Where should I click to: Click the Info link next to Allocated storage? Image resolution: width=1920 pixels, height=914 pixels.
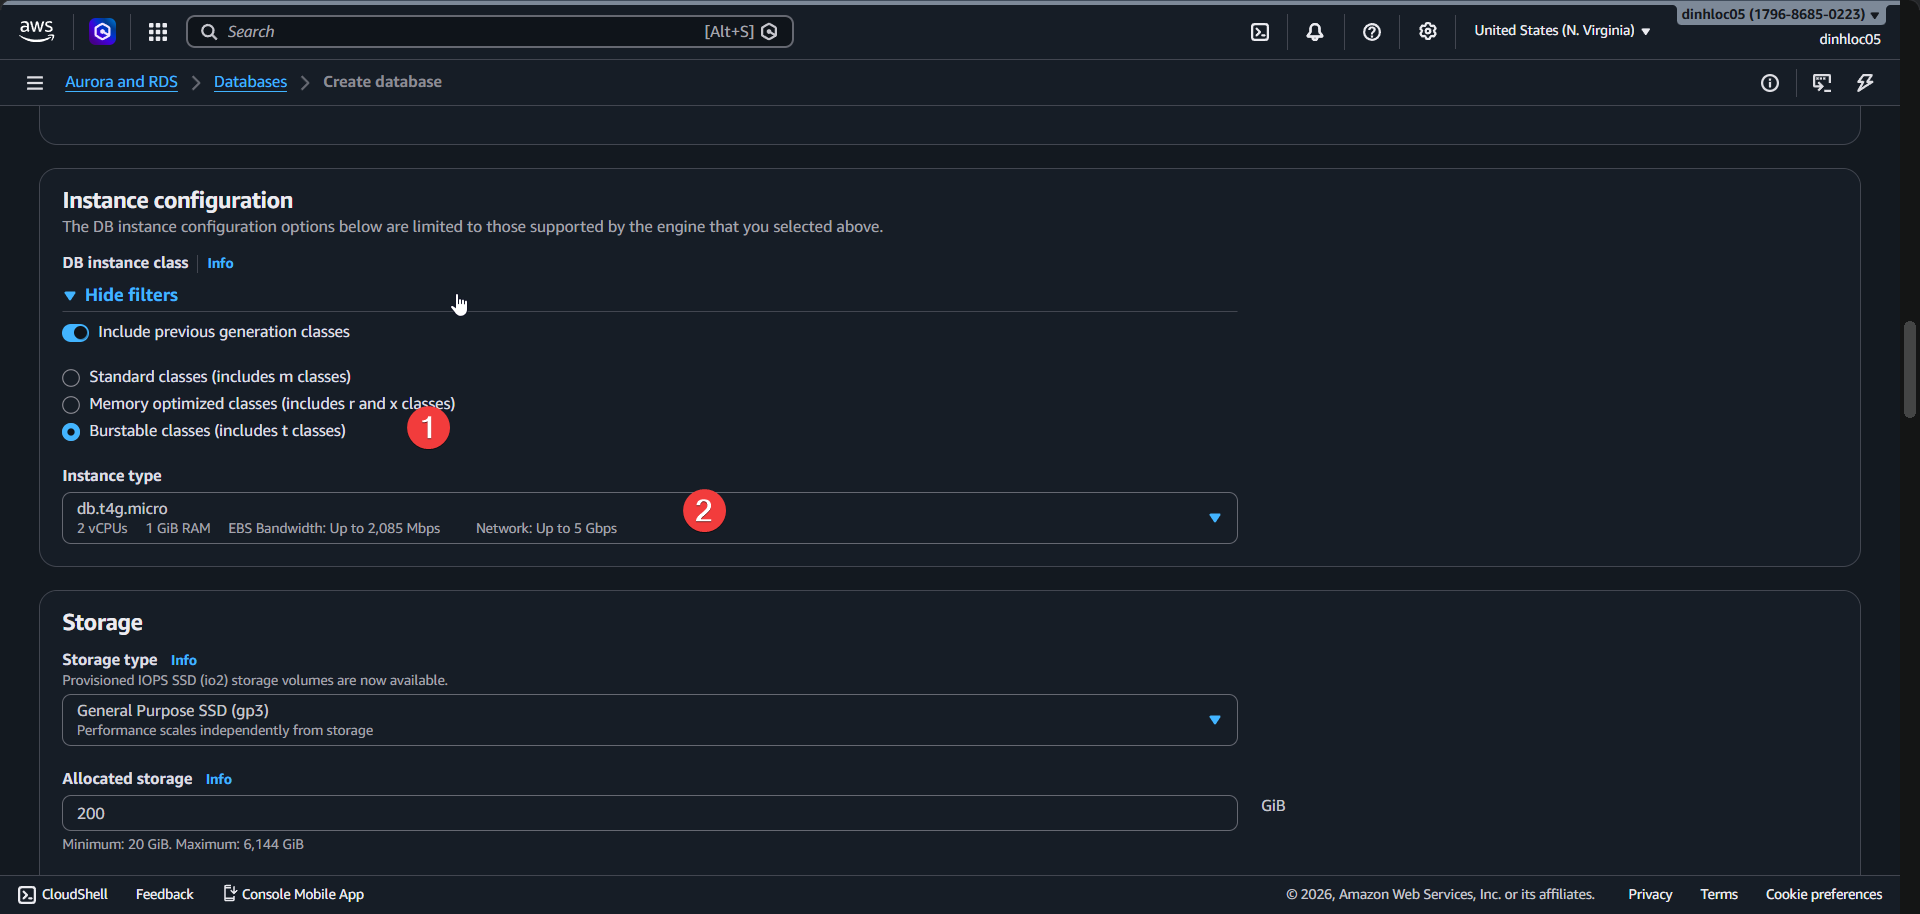click(x=219, y=778)
